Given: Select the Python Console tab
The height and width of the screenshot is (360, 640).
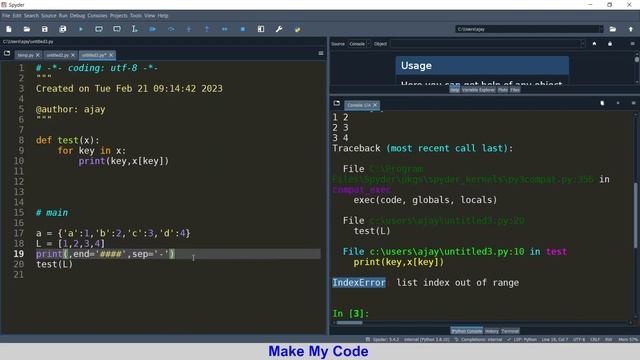Looking at the screenshot, I should (x=467, y=331).
